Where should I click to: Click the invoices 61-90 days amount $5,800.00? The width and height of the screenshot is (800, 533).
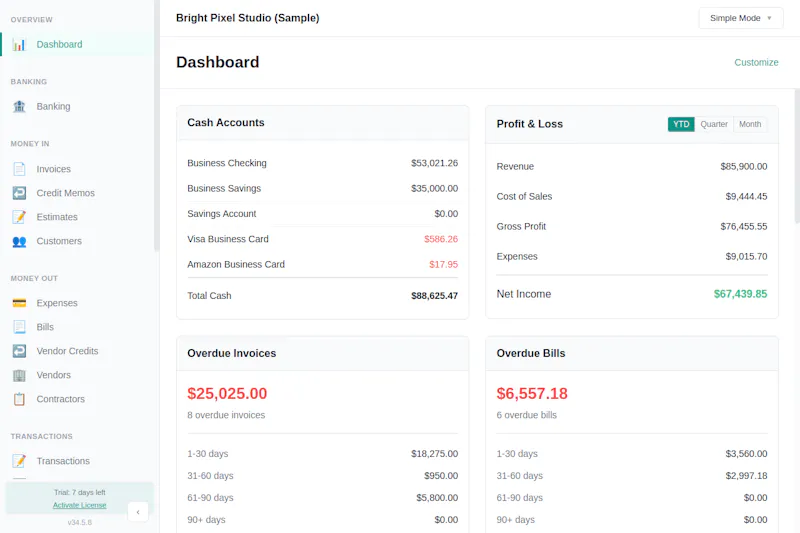click(x=437, y=497)
